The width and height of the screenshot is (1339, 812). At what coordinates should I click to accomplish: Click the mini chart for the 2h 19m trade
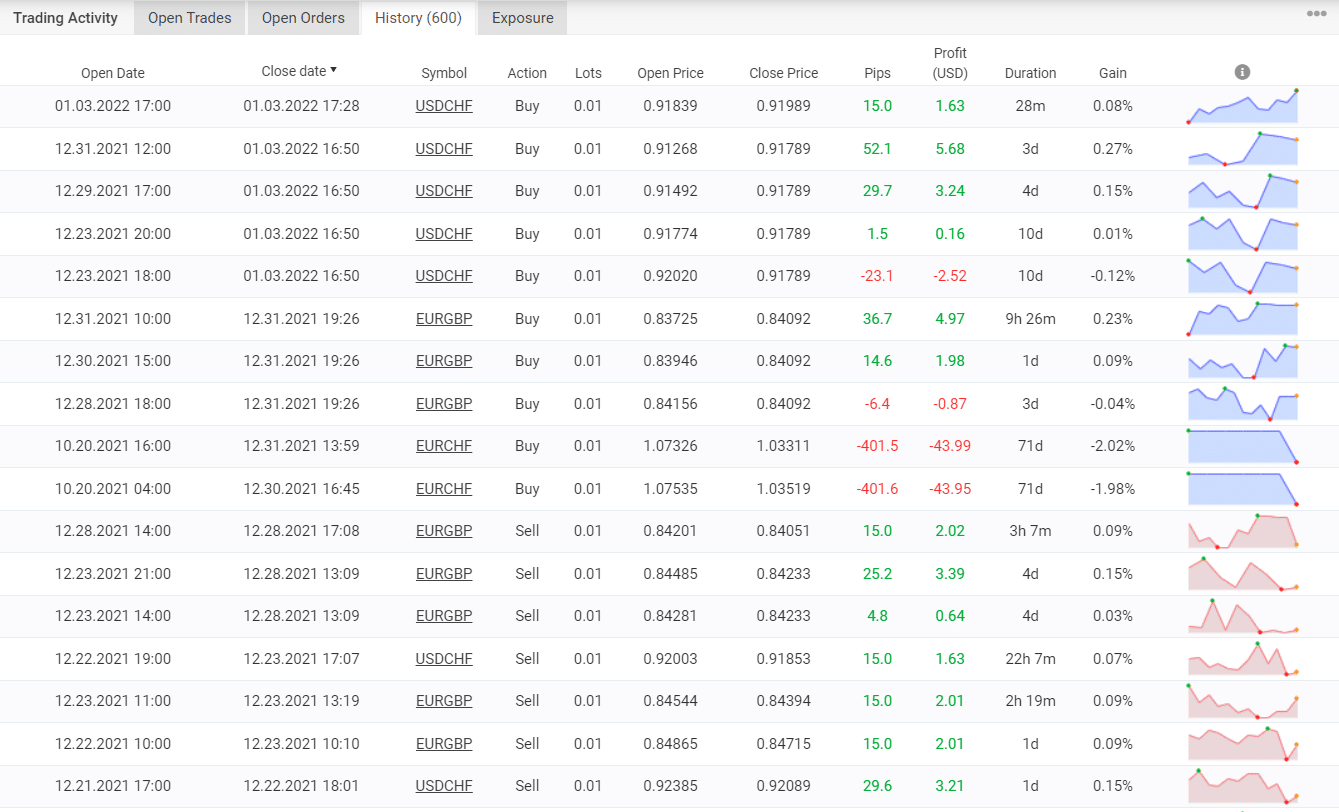1242,701
